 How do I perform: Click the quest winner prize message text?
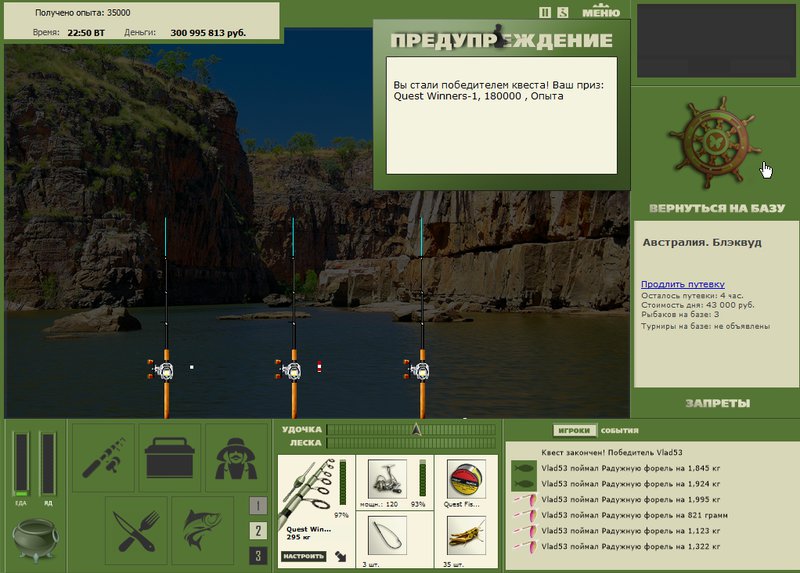pos(498,90)
